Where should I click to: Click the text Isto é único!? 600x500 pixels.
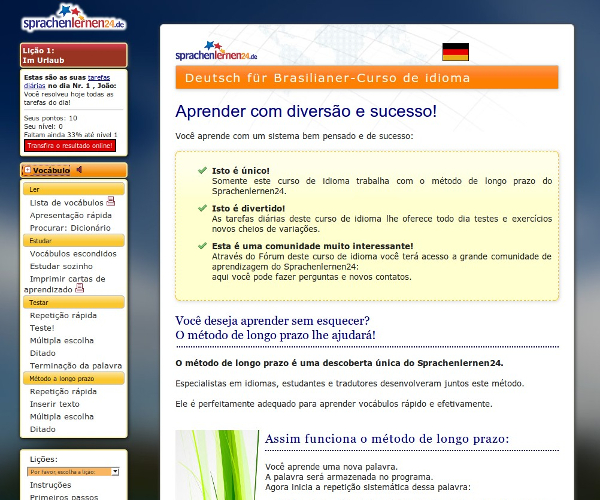241,171
